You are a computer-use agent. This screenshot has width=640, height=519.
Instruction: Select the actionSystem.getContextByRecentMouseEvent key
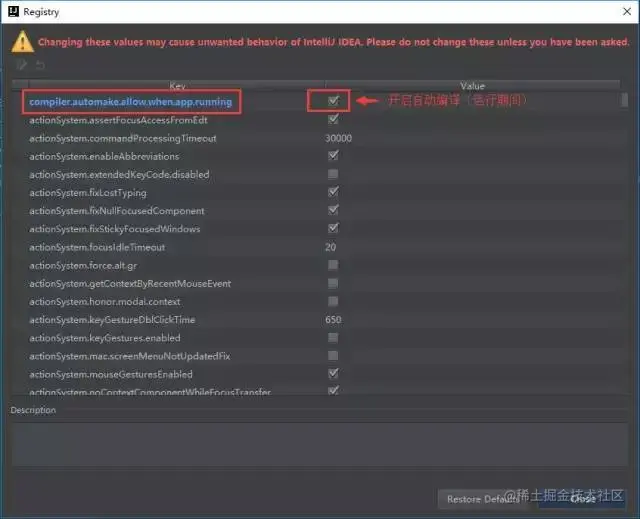[x=130, y=284]
